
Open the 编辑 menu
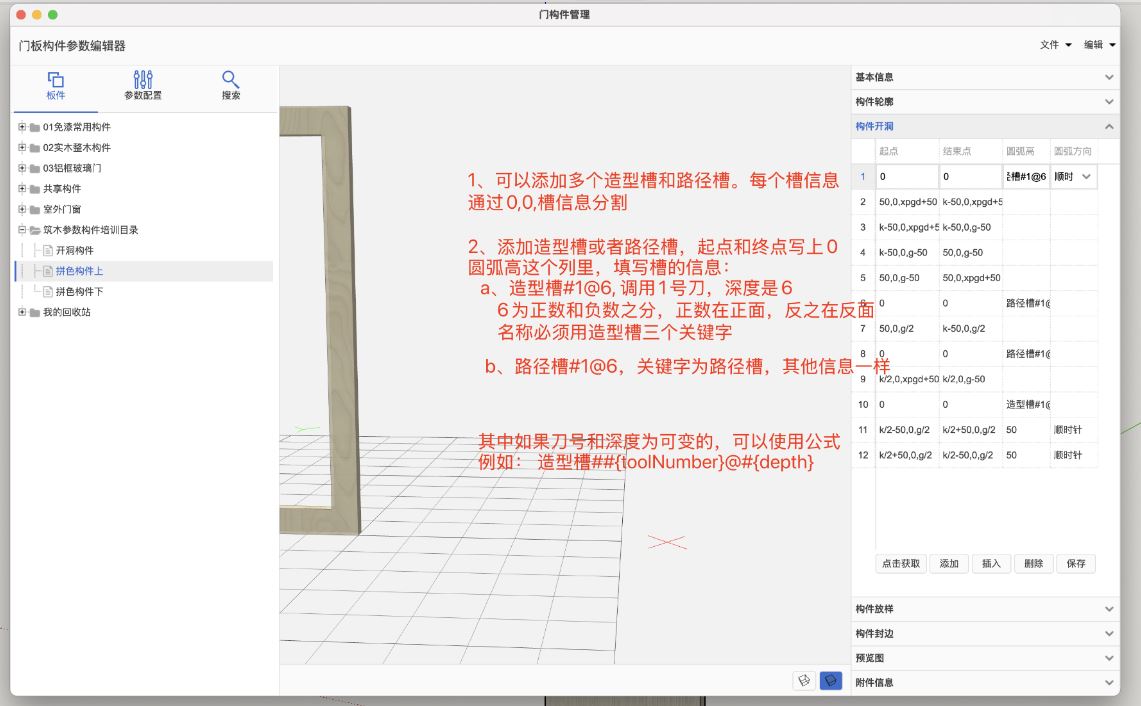(1098, 45)
